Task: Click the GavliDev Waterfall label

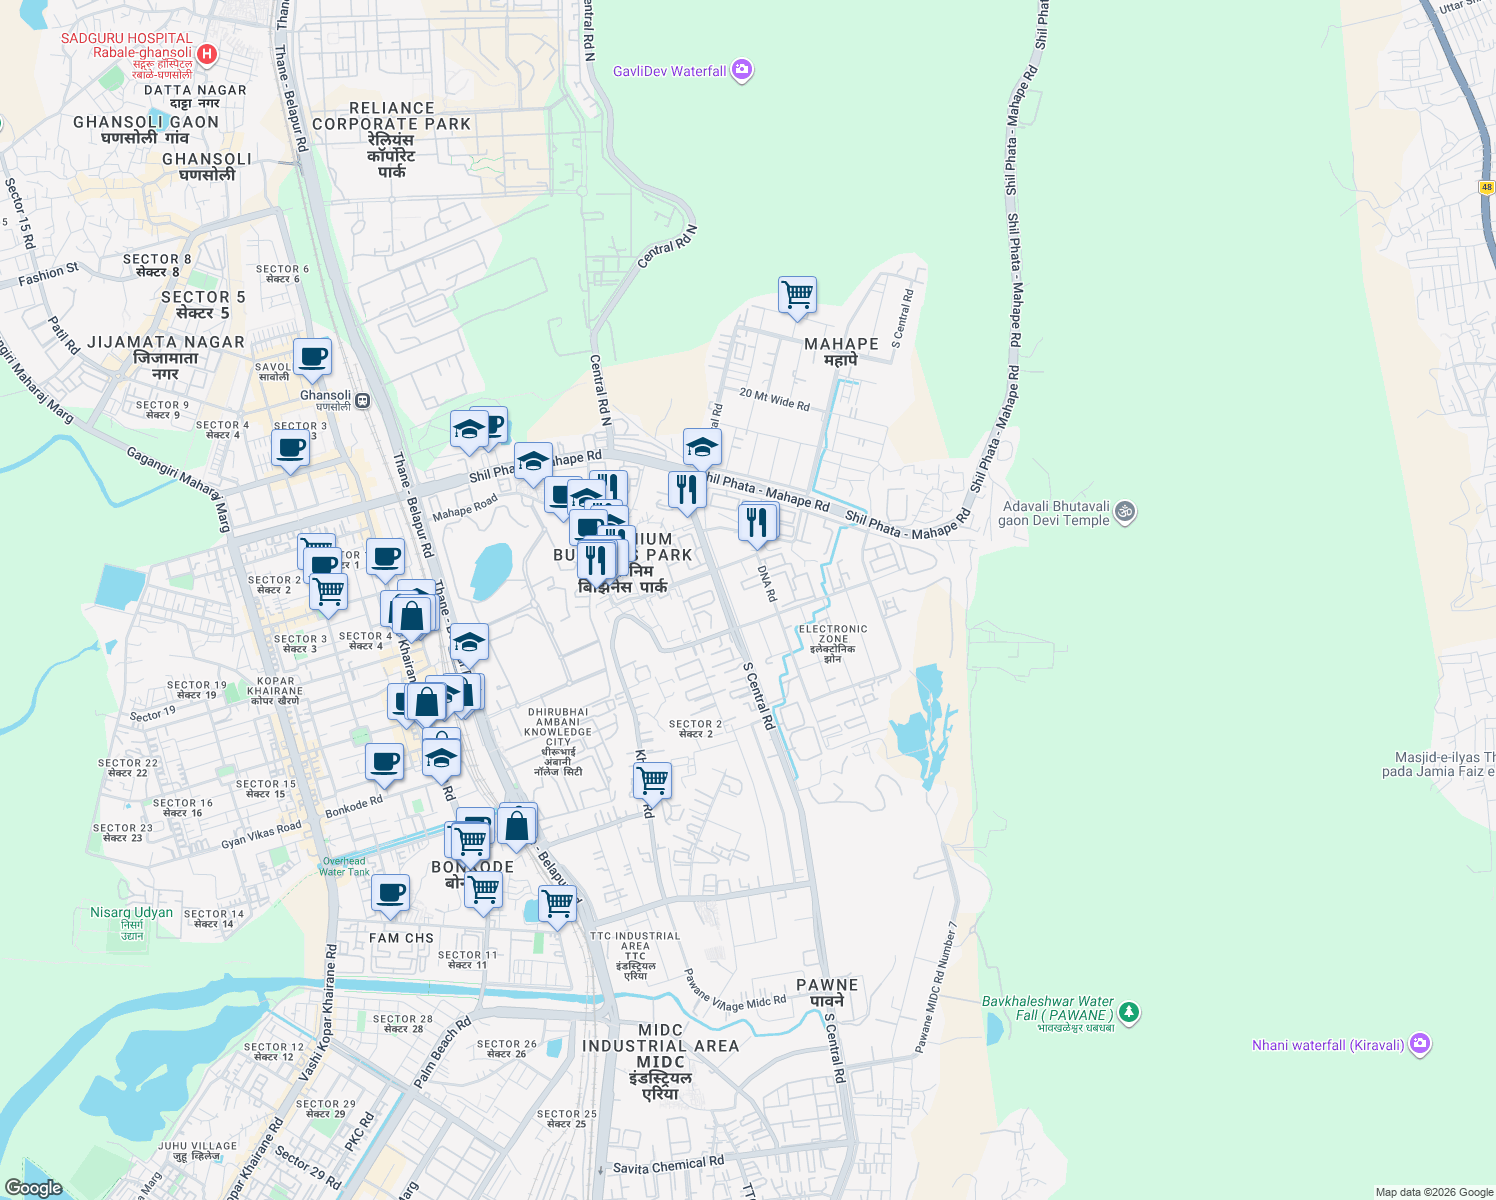Action: click(670, 71)
